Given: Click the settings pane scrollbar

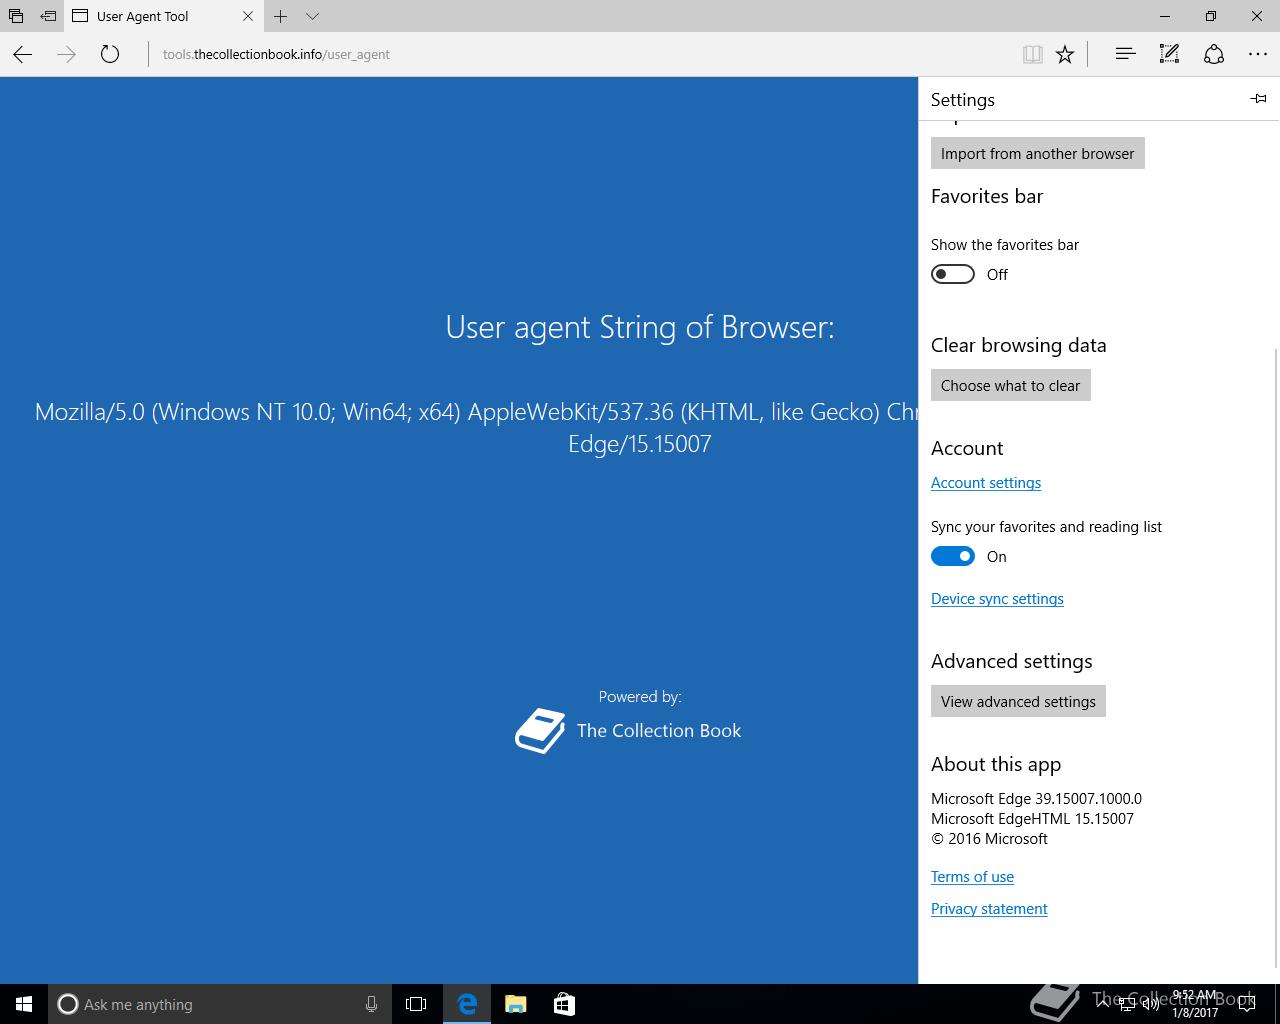Looking at the screenshot, I should tap(1275, 658).
